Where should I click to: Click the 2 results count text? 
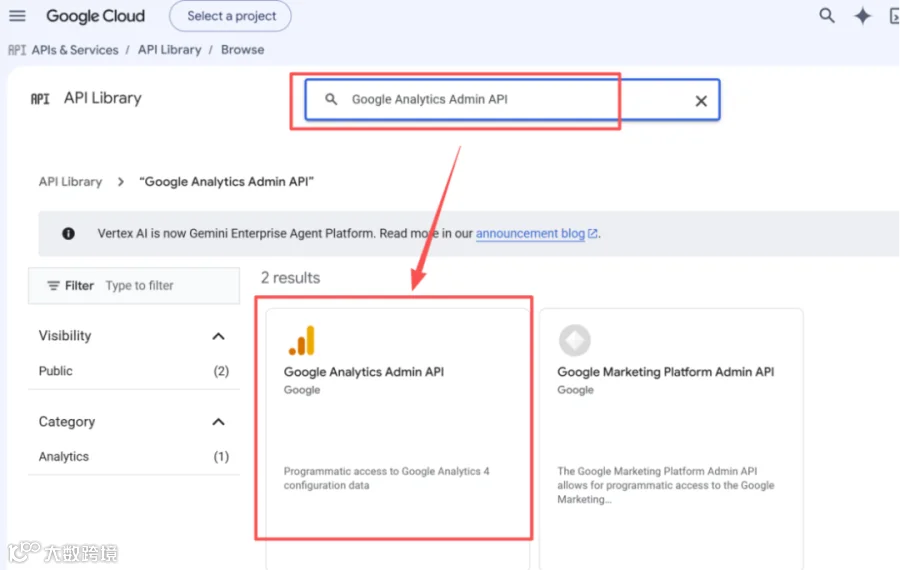click(x=290, y=278)
